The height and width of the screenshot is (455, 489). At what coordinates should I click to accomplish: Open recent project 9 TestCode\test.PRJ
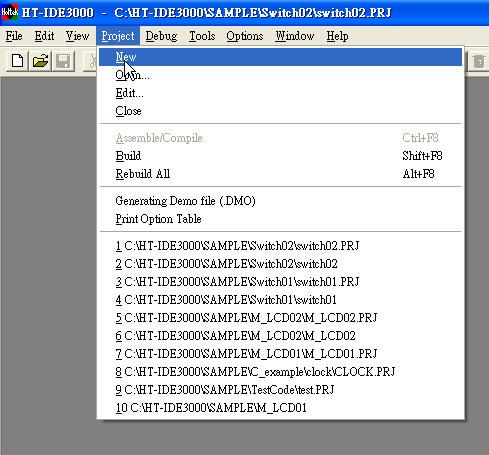280,390
